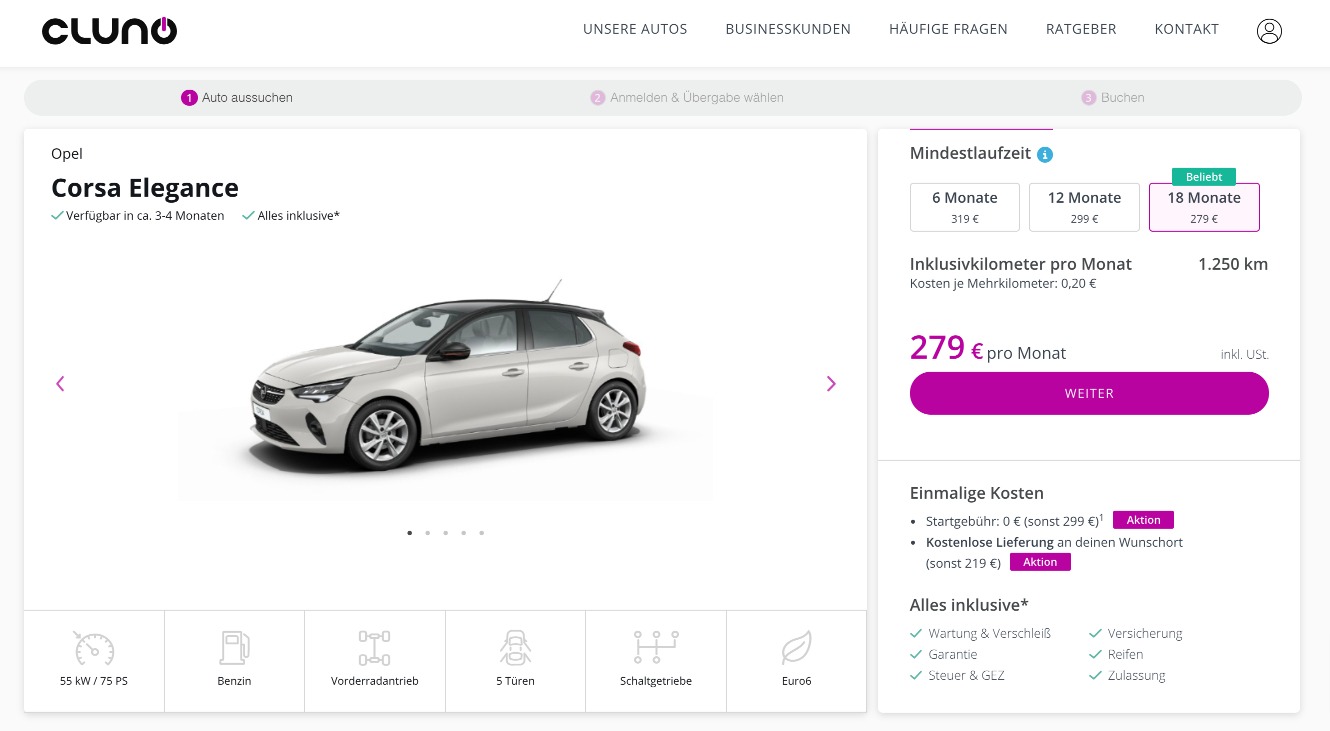
Task: Click the speedometer power icon
Action: (x=94, y=648)
